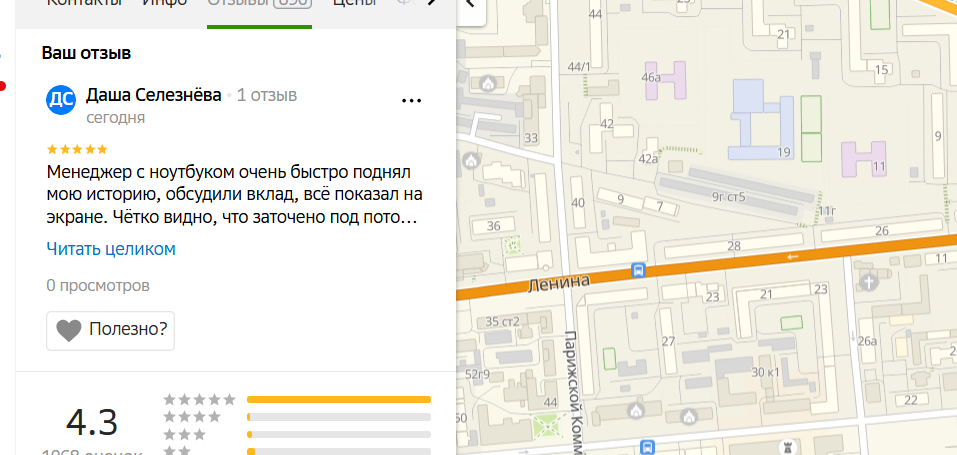Click building number 7
The width and height of the screenshot is (957, 455).
[660, 206]
